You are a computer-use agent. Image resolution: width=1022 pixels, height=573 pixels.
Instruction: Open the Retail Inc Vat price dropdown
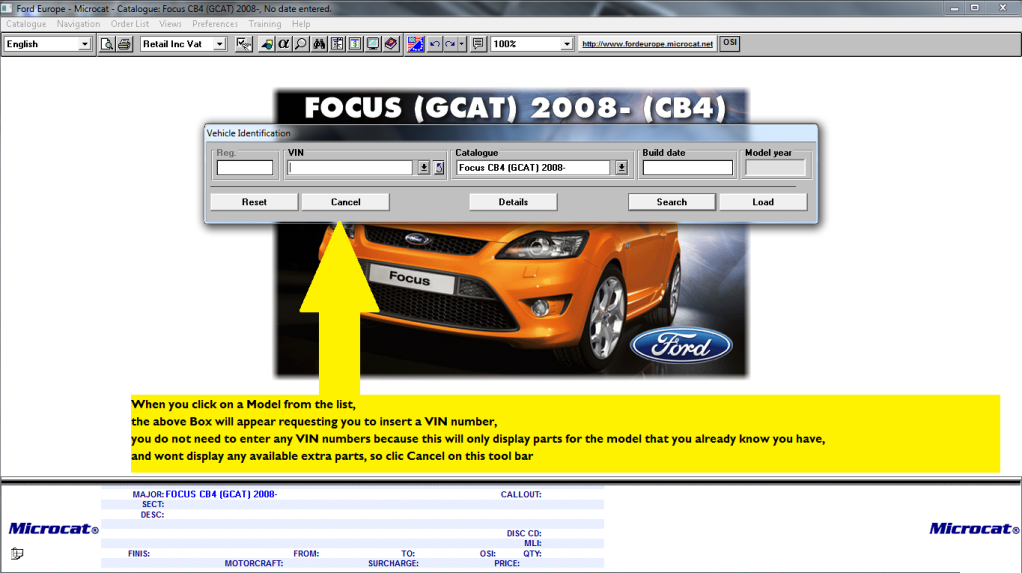click(220, 44)
